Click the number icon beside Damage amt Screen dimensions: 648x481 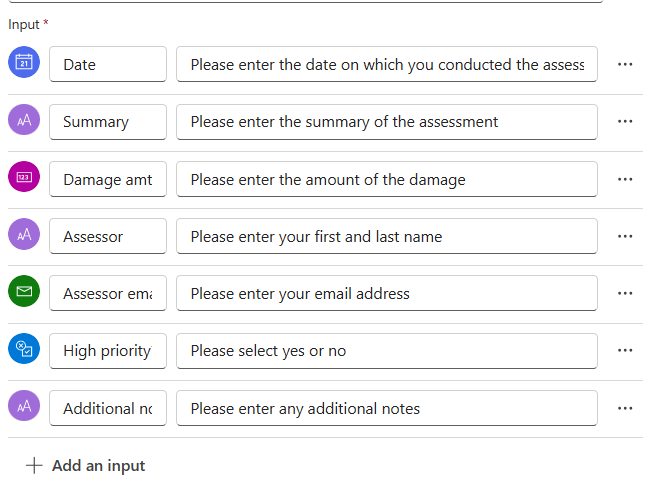click(24, 178)
